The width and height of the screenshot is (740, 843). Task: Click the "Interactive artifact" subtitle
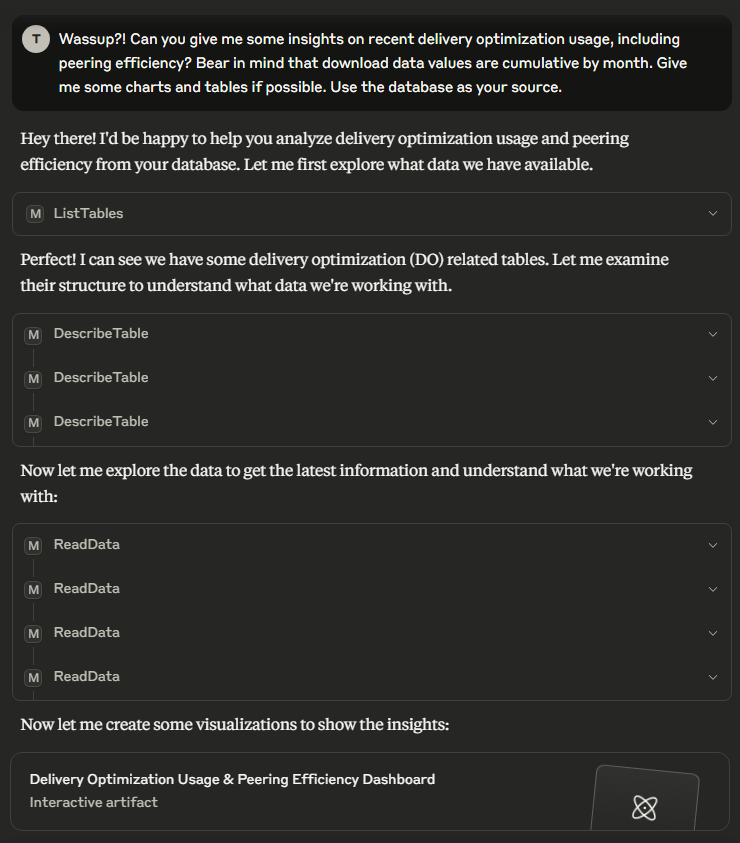(93, 802)
